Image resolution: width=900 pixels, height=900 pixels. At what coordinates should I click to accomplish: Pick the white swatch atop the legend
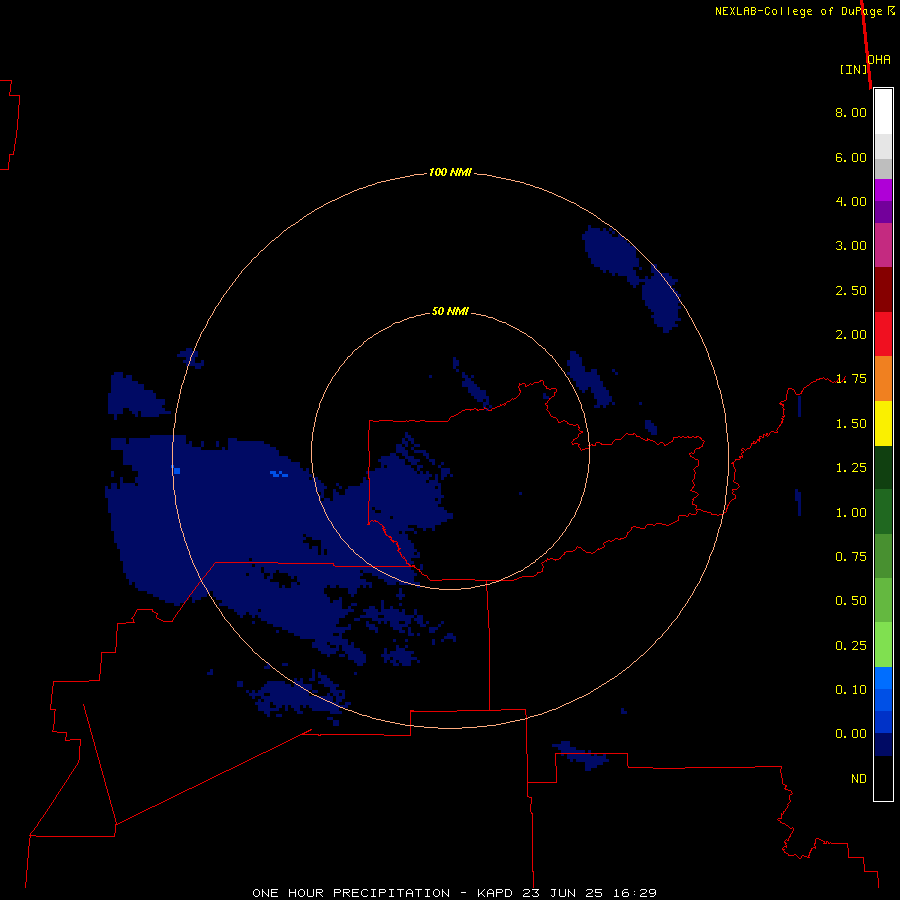(883, 112)
